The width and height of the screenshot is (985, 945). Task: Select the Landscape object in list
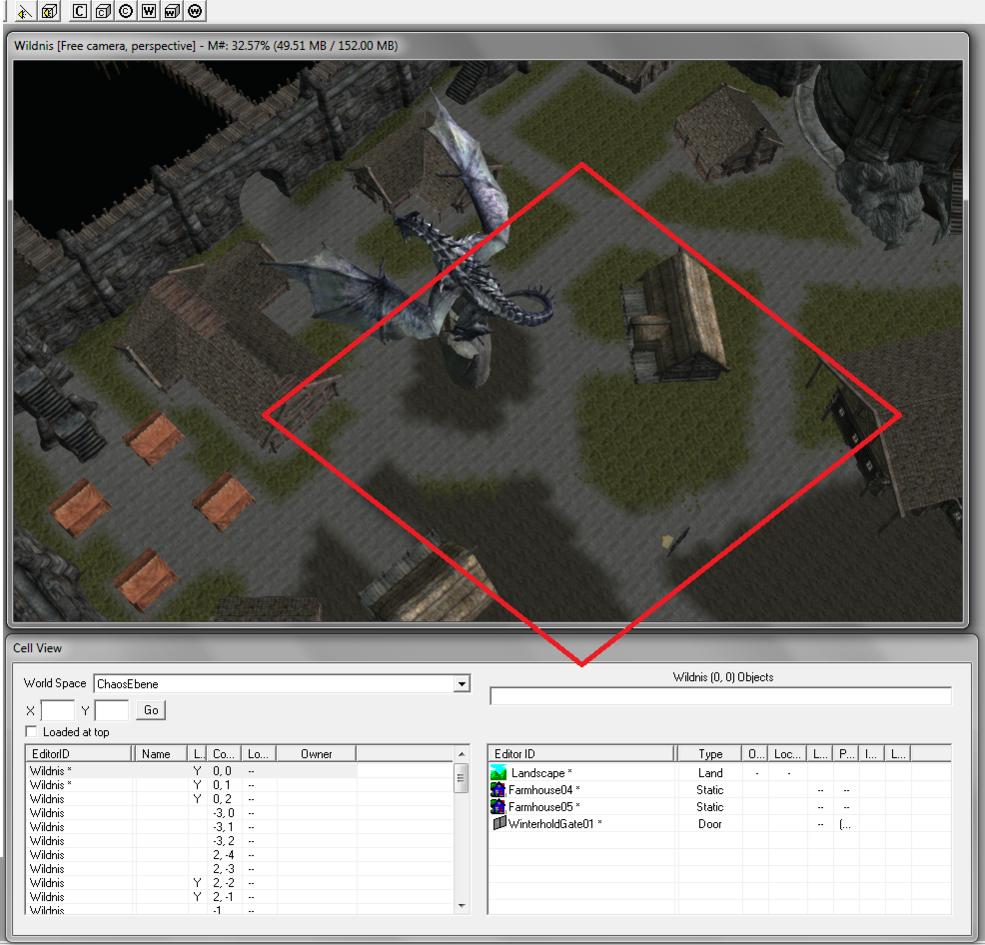542,773
